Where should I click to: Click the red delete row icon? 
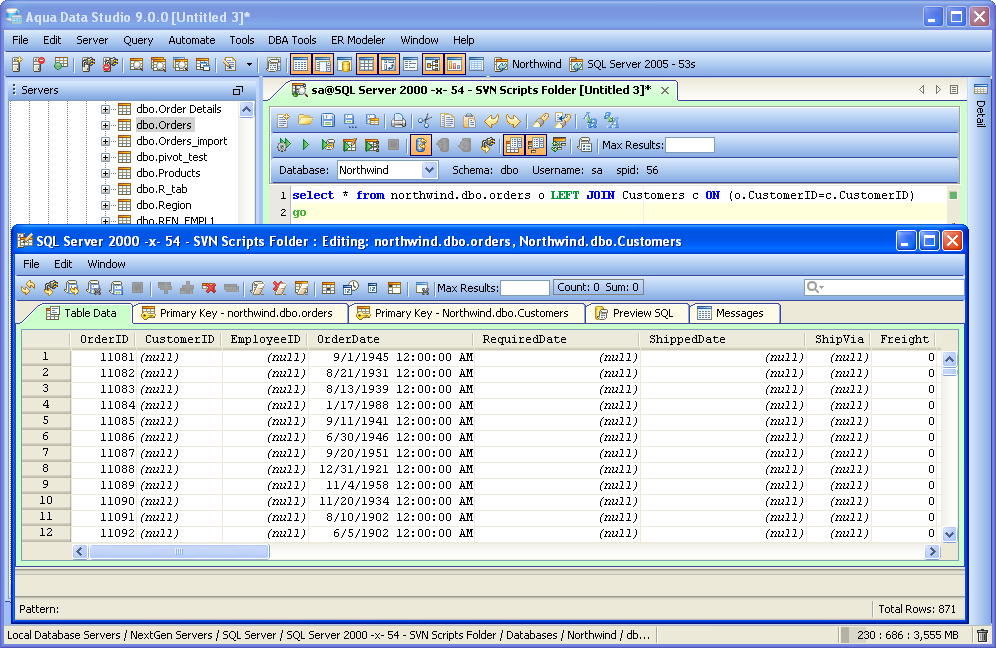tap(209, 288)
